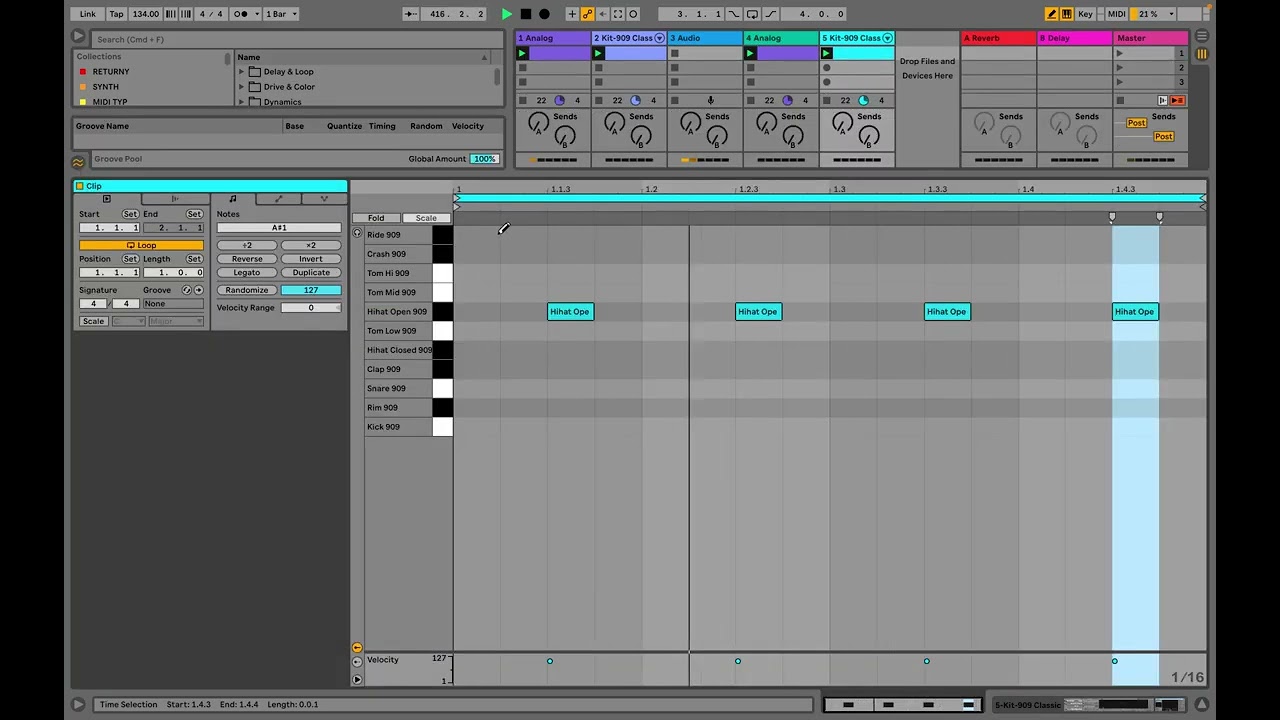The image size is (1280, 720).
Task: Click the Duplicate button
Action: tap(311, 272)
